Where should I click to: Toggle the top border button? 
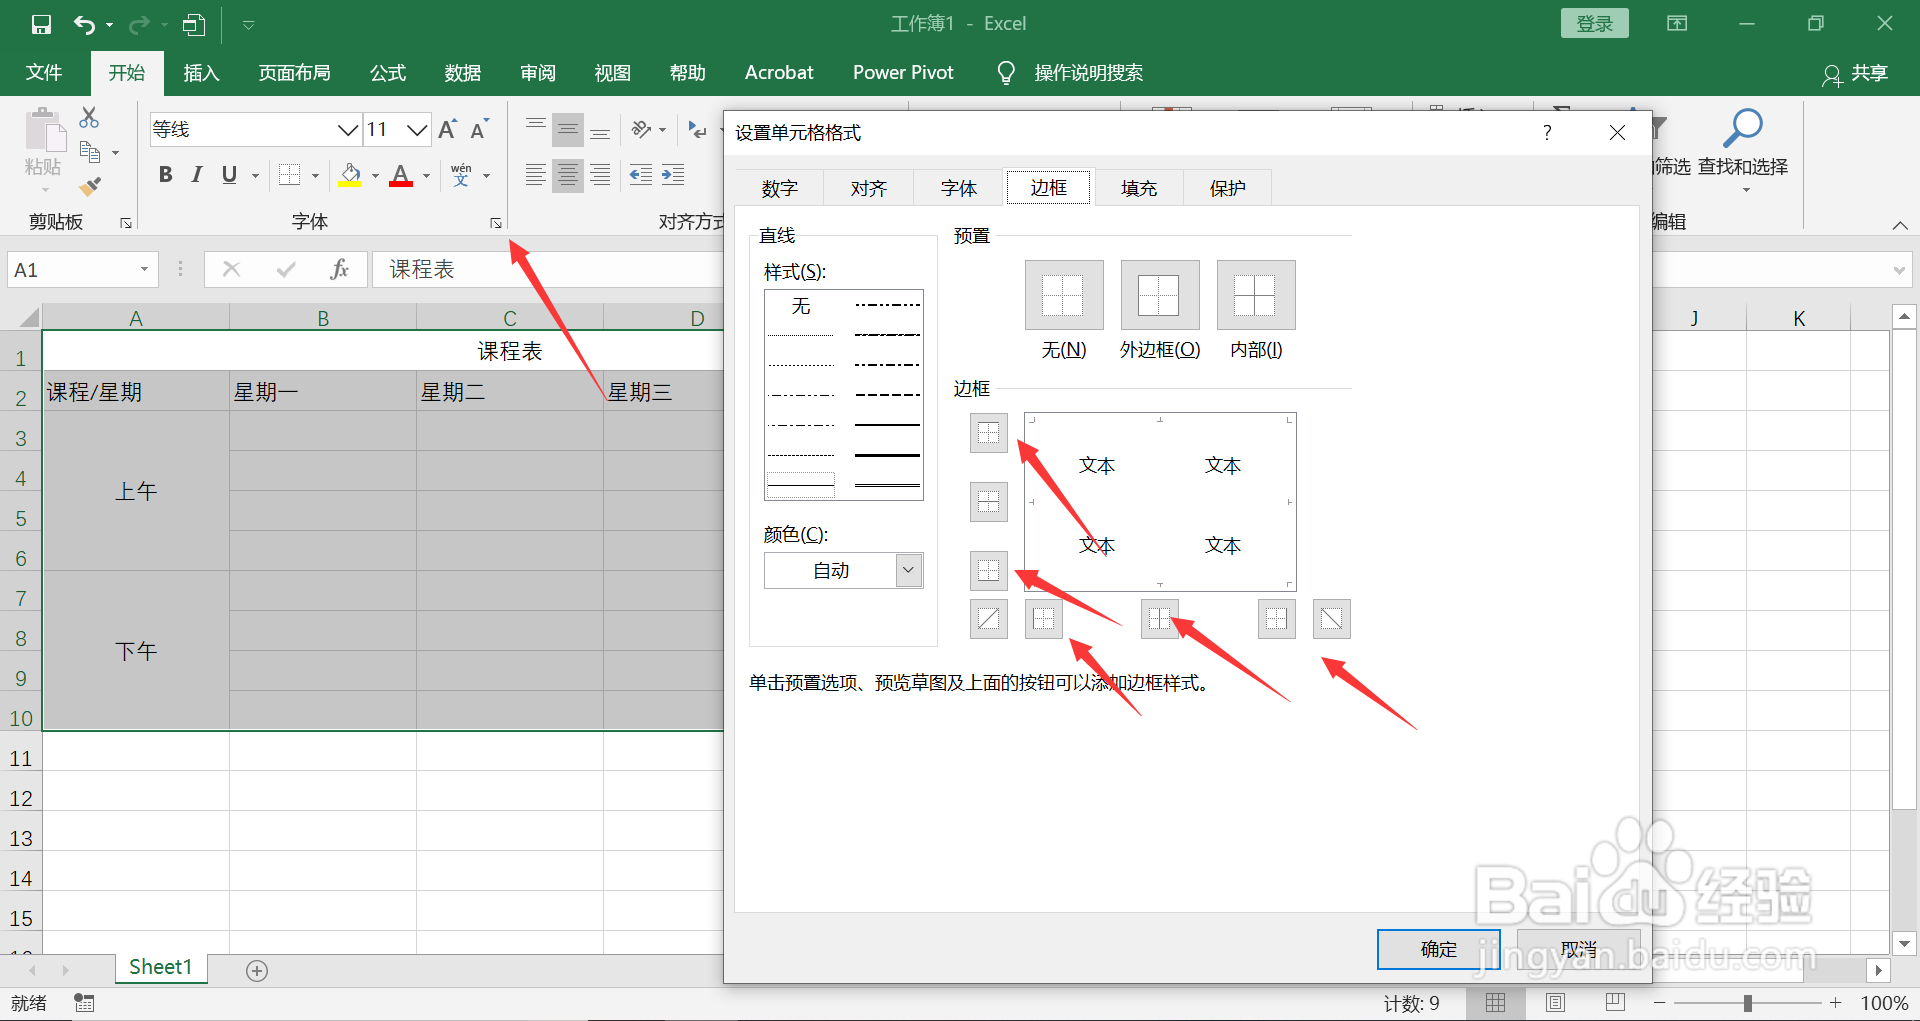click(x=988, y=433)
